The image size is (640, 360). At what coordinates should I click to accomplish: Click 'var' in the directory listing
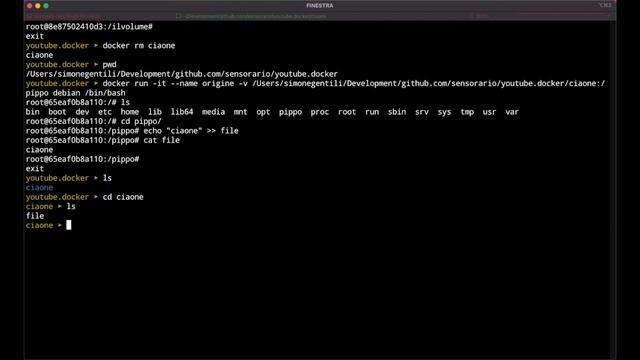point(512,112)
